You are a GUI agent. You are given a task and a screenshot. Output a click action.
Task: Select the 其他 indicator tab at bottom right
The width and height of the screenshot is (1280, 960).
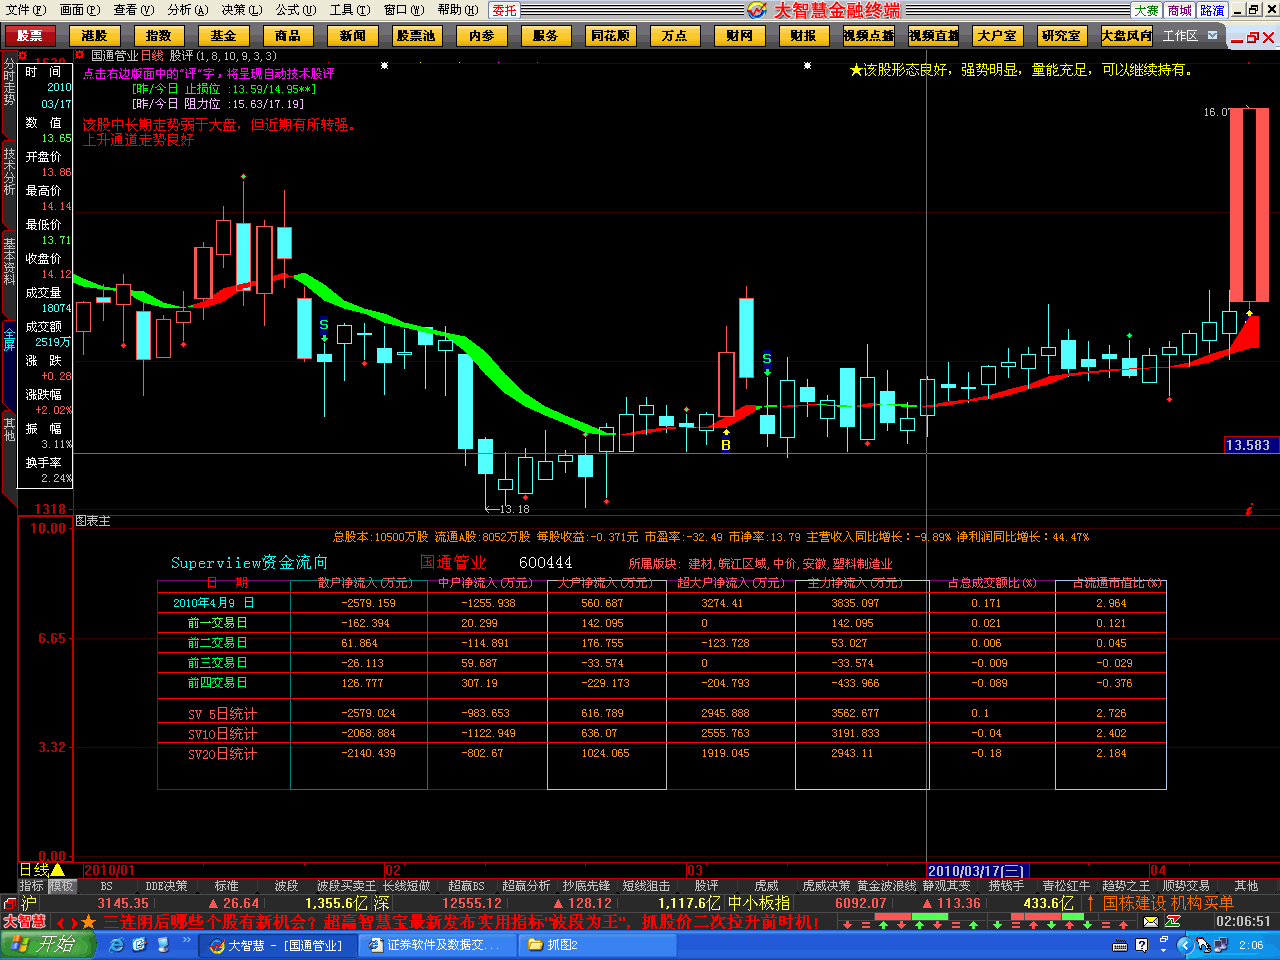(x=1246, y=886)
